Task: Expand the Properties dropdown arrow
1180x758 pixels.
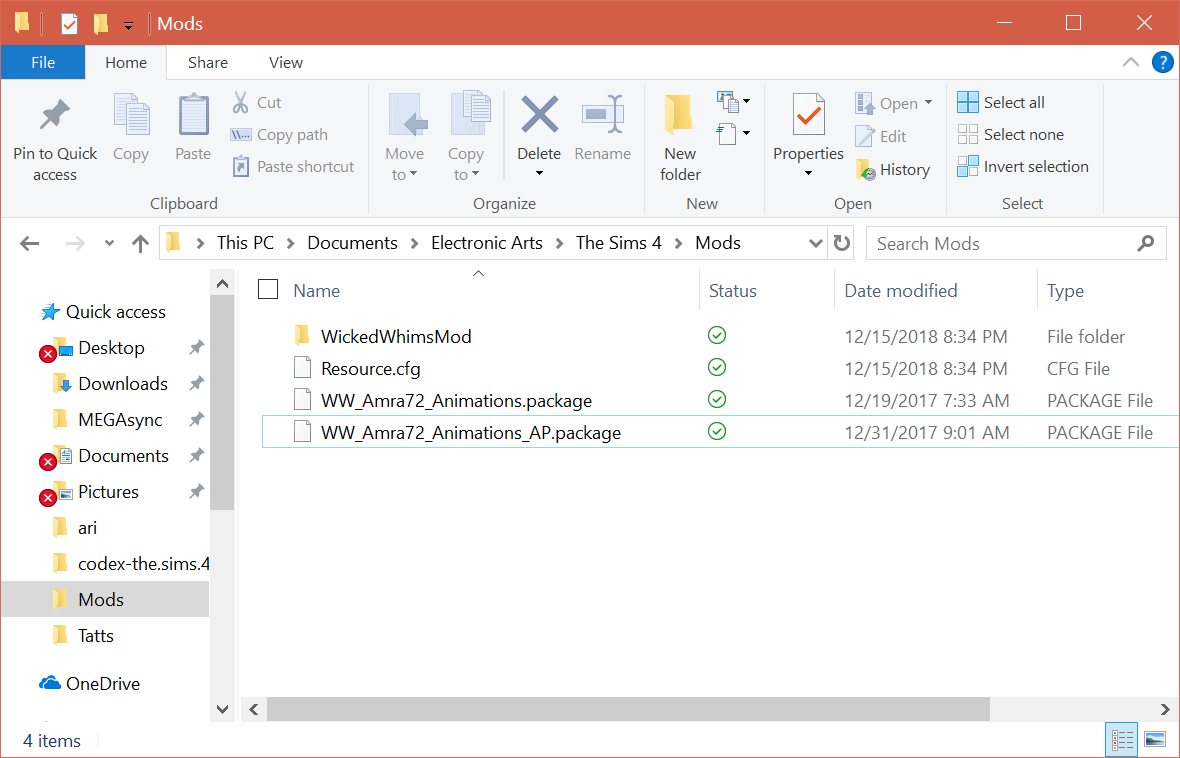Action: [808, 174]
